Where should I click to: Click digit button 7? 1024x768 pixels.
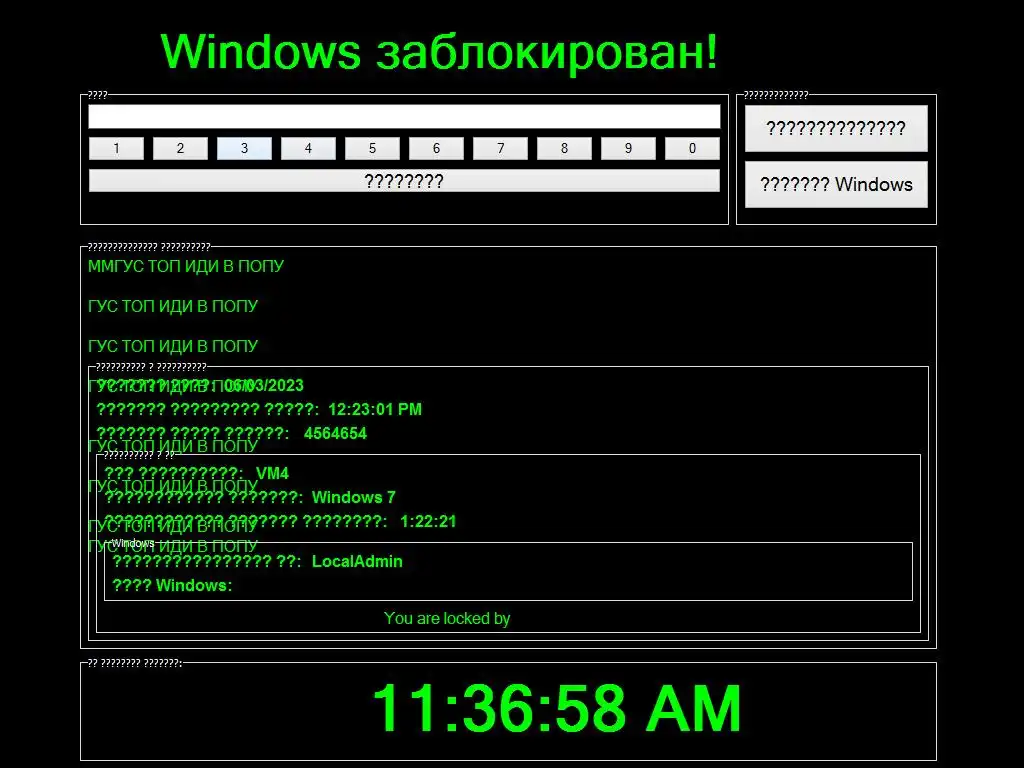[500, 148]
